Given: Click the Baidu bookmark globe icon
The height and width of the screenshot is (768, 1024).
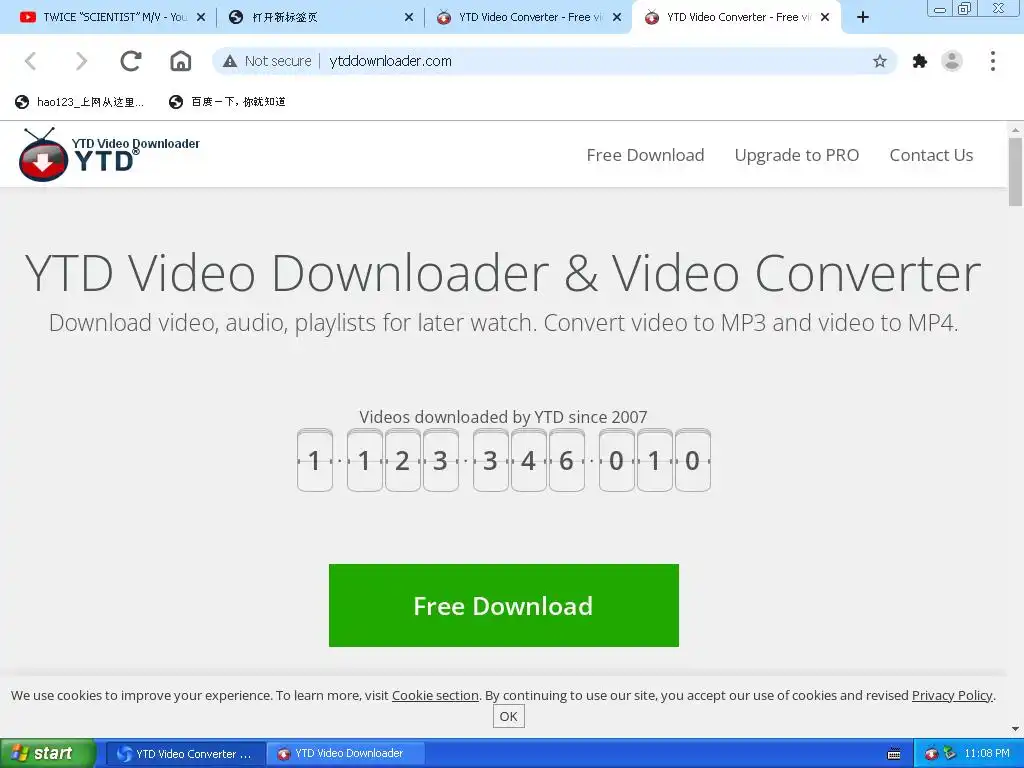Looking at the screenshot, I should click(x=176, y=102).
